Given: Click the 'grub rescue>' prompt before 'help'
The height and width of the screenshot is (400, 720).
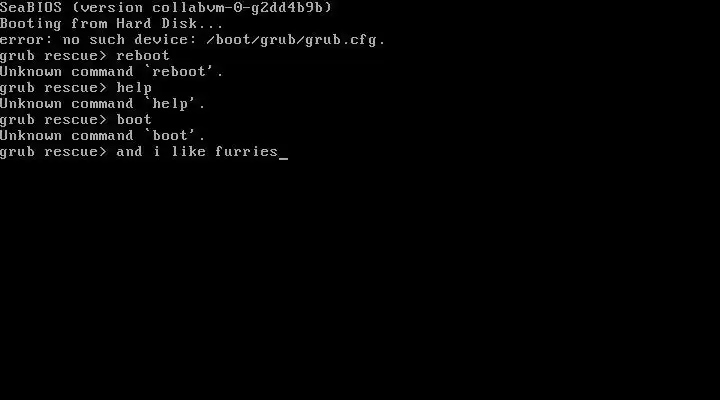Looking at the screenshot, I should 53,88.
